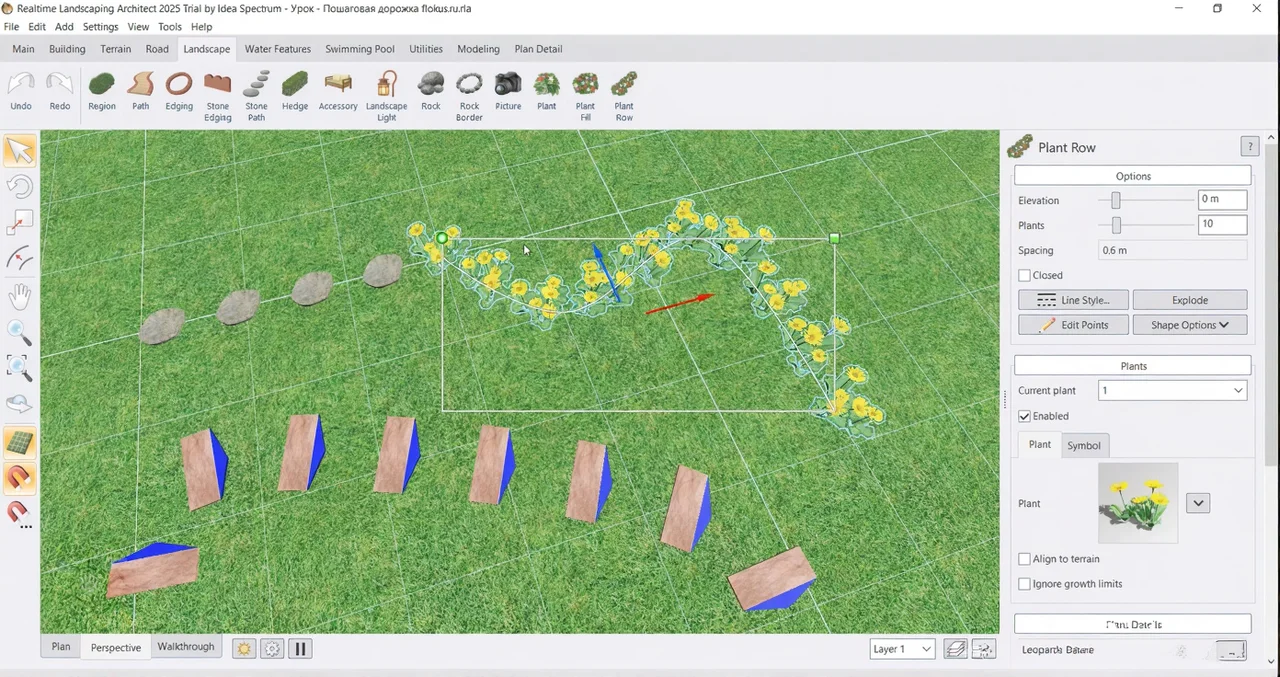Image resolution: width=1280 pixels, height=677 pixels.
Task: Click the Explode button
Action: (x=1189, y=300)
